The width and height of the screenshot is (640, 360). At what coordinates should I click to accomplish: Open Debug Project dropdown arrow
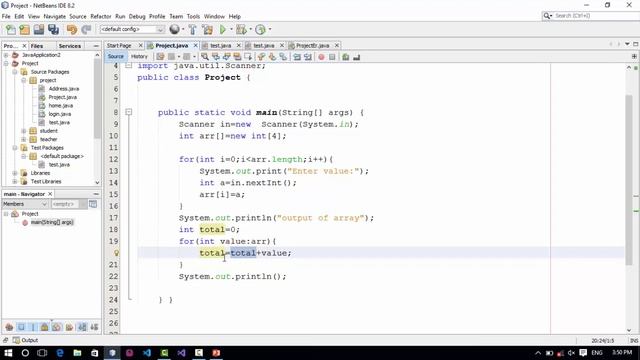pyautogui.click(x=250, y=29)
